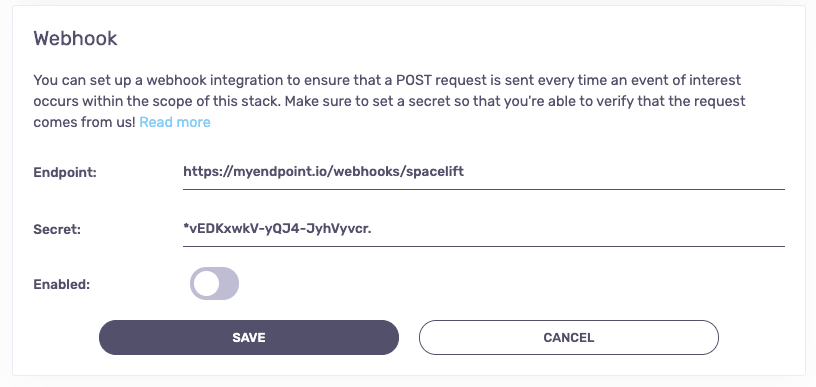Click the asterisk at start of the secret value
This screenshot has height=387, width=816.
(186, 227)
